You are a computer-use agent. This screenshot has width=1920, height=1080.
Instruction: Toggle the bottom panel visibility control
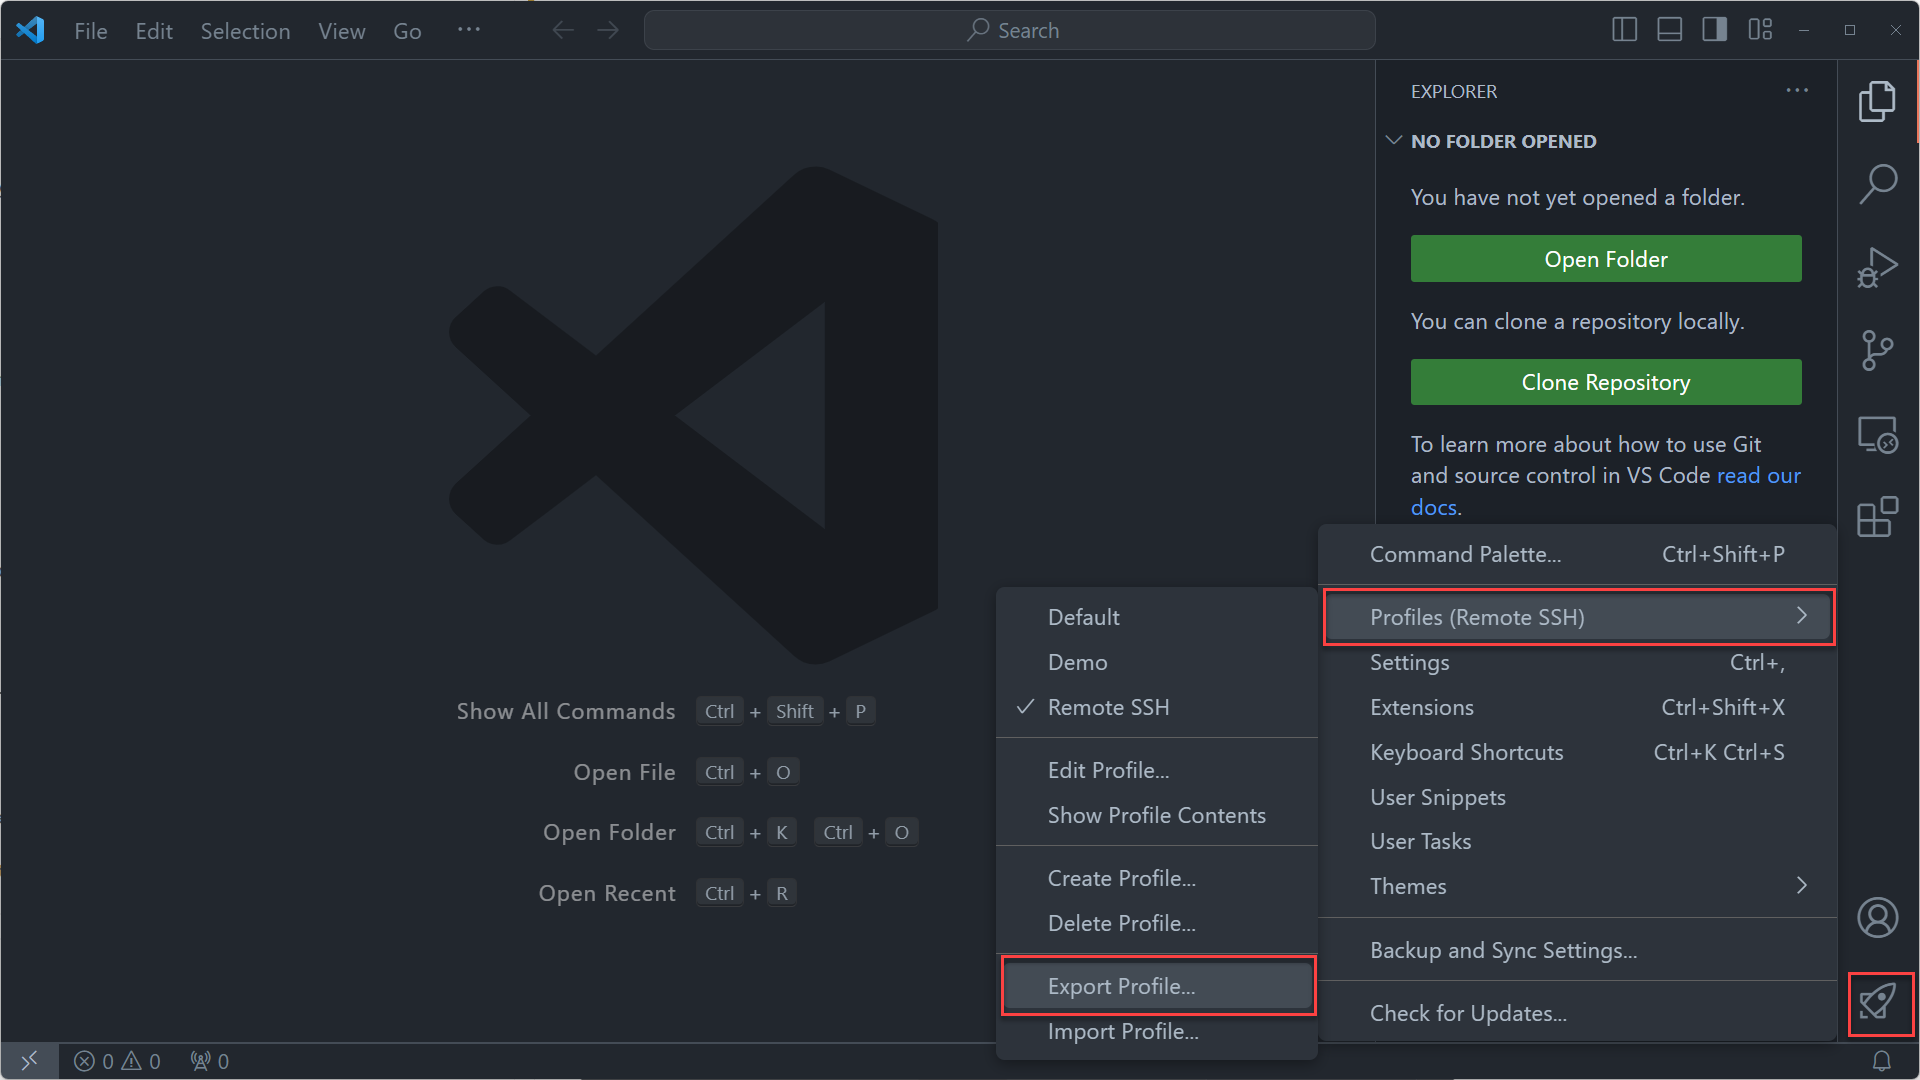coord(1668,29)
